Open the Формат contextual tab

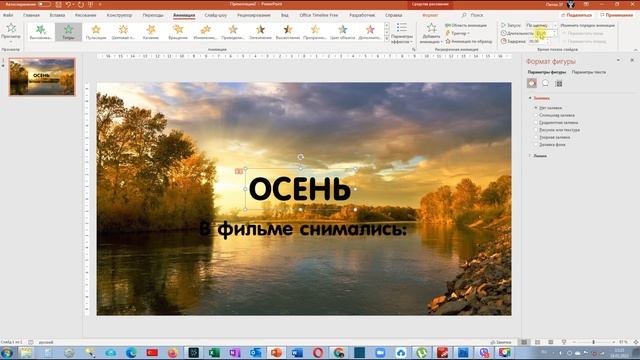click(x=430, y=15)
